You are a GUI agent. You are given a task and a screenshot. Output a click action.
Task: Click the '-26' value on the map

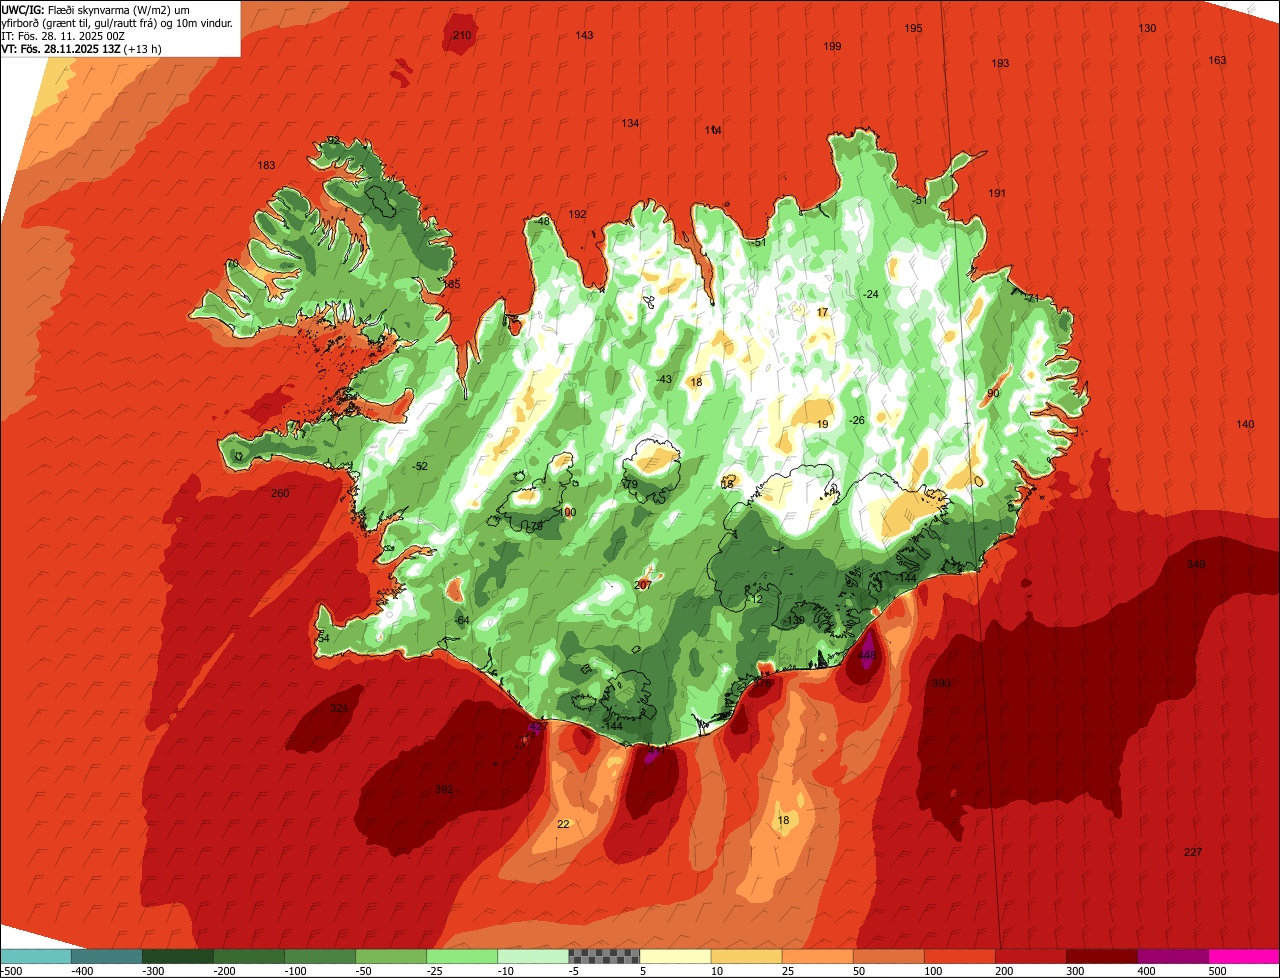(x=856, y=421)
